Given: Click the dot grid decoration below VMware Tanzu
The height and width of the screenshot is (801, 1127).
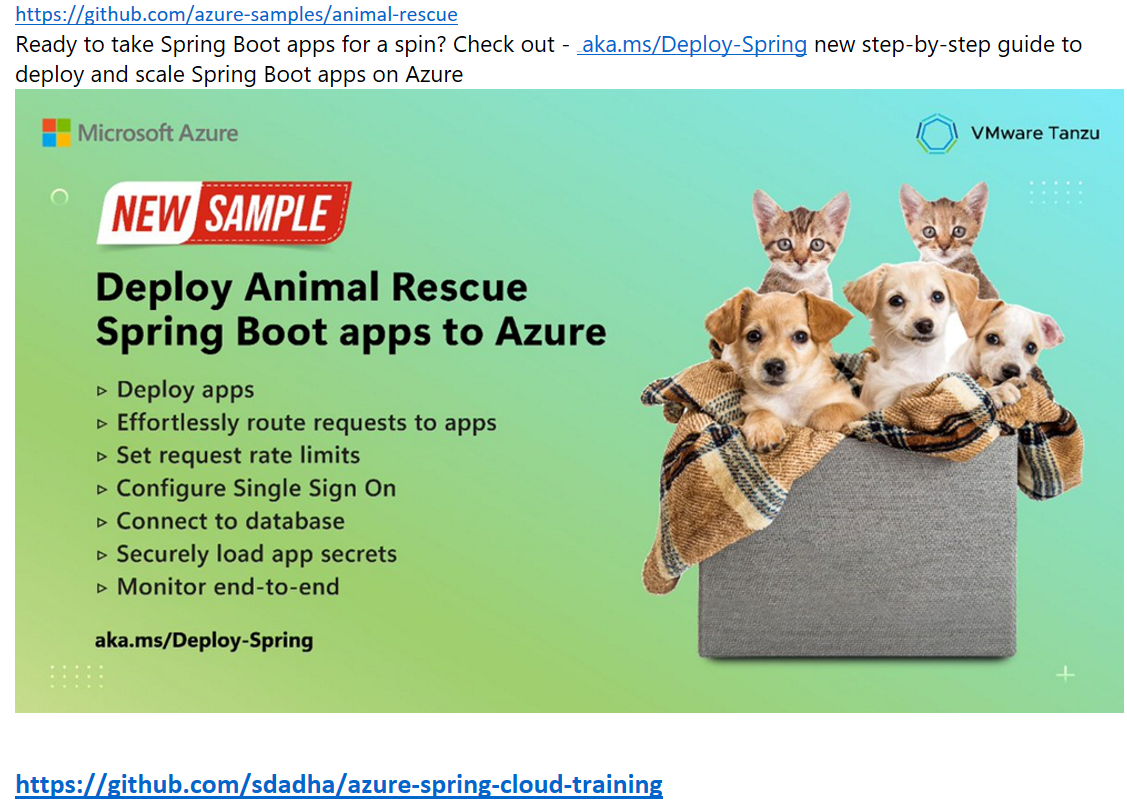Looking at the screenshot, I should pyautogui.click(x=1056, y=192).
